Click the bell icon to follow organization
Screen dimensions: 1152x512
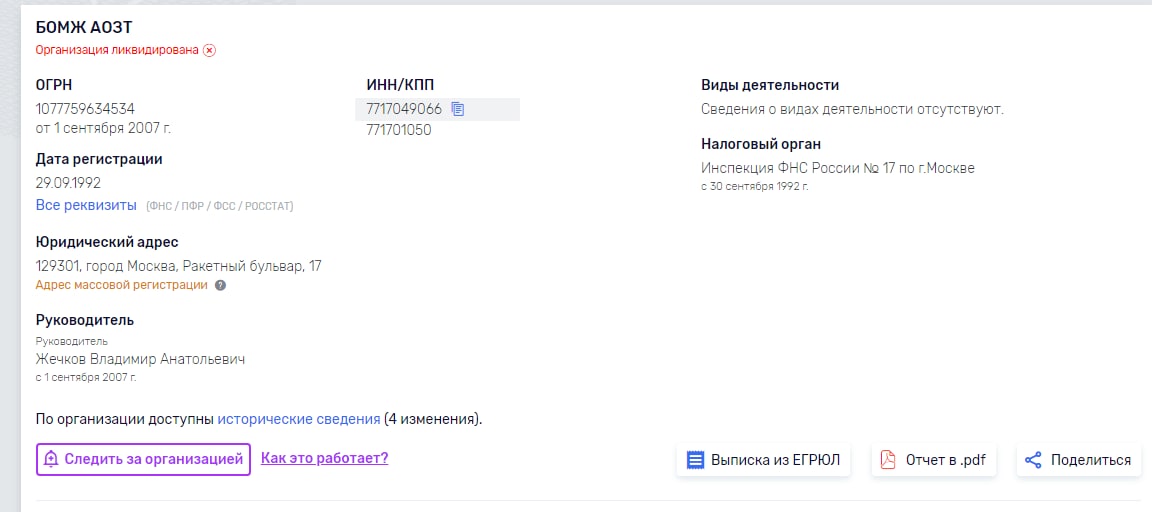pyautogui.click(x=51, y=459)
